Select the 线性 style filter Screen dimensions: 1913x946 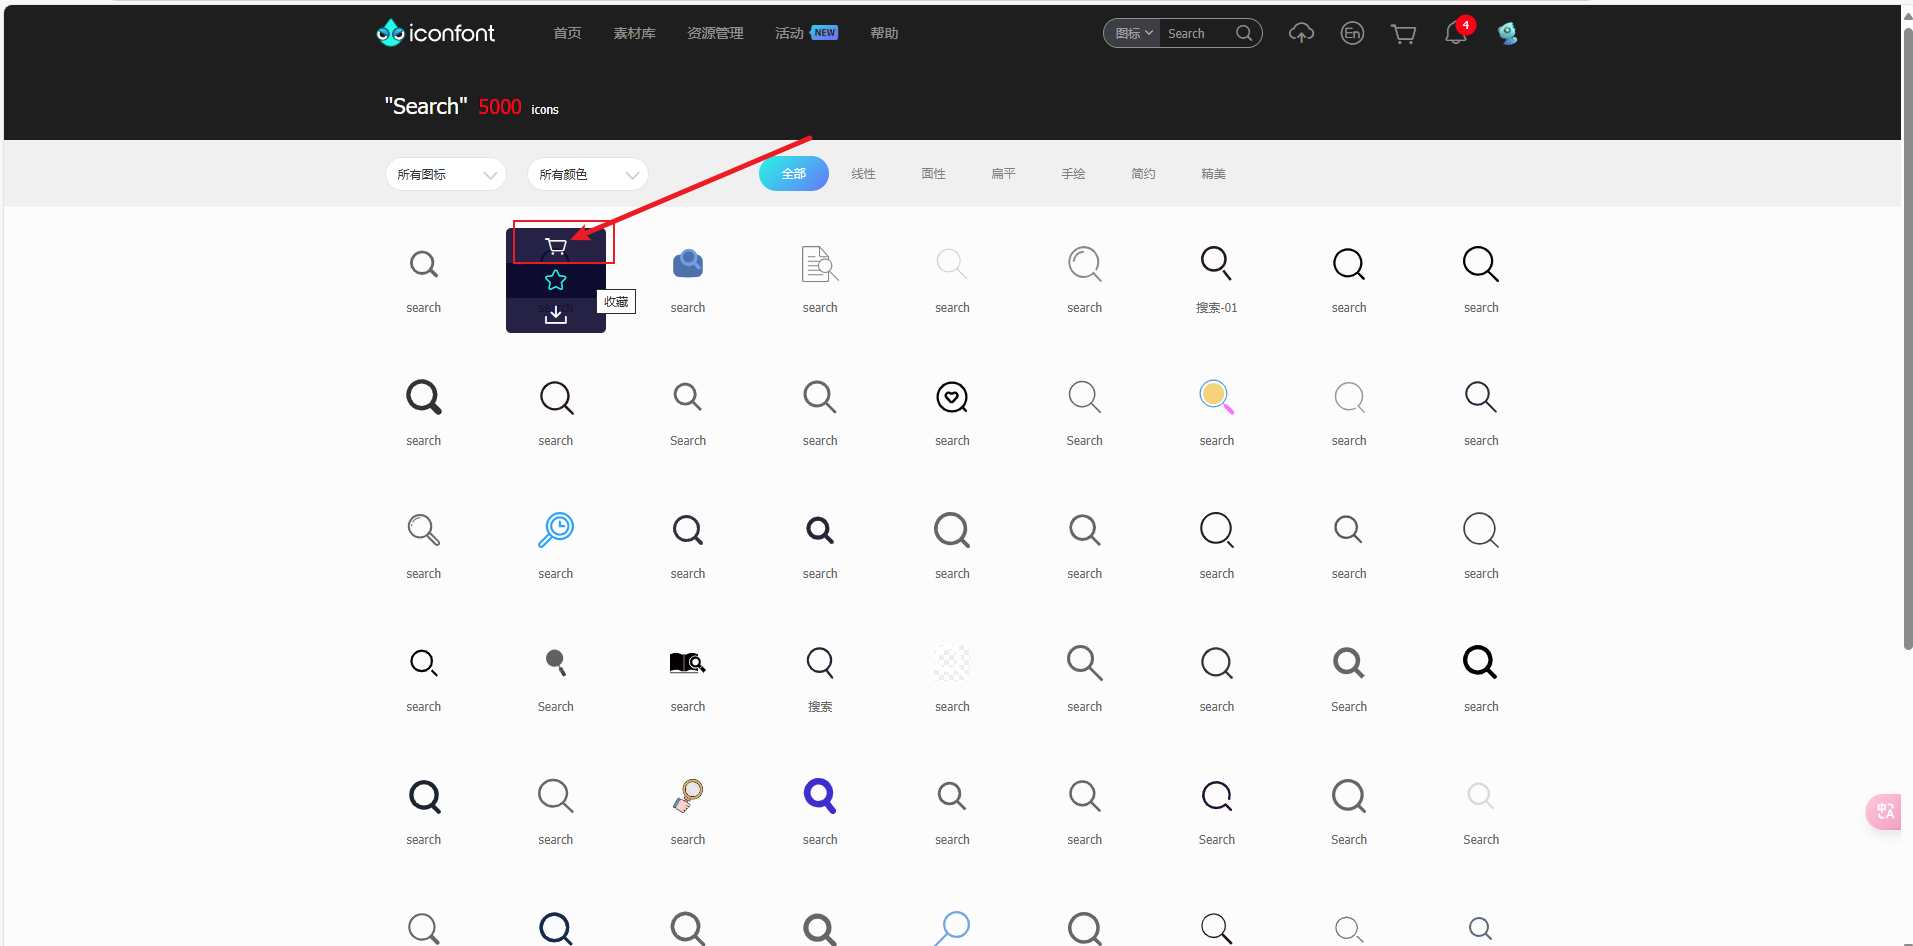863,174
